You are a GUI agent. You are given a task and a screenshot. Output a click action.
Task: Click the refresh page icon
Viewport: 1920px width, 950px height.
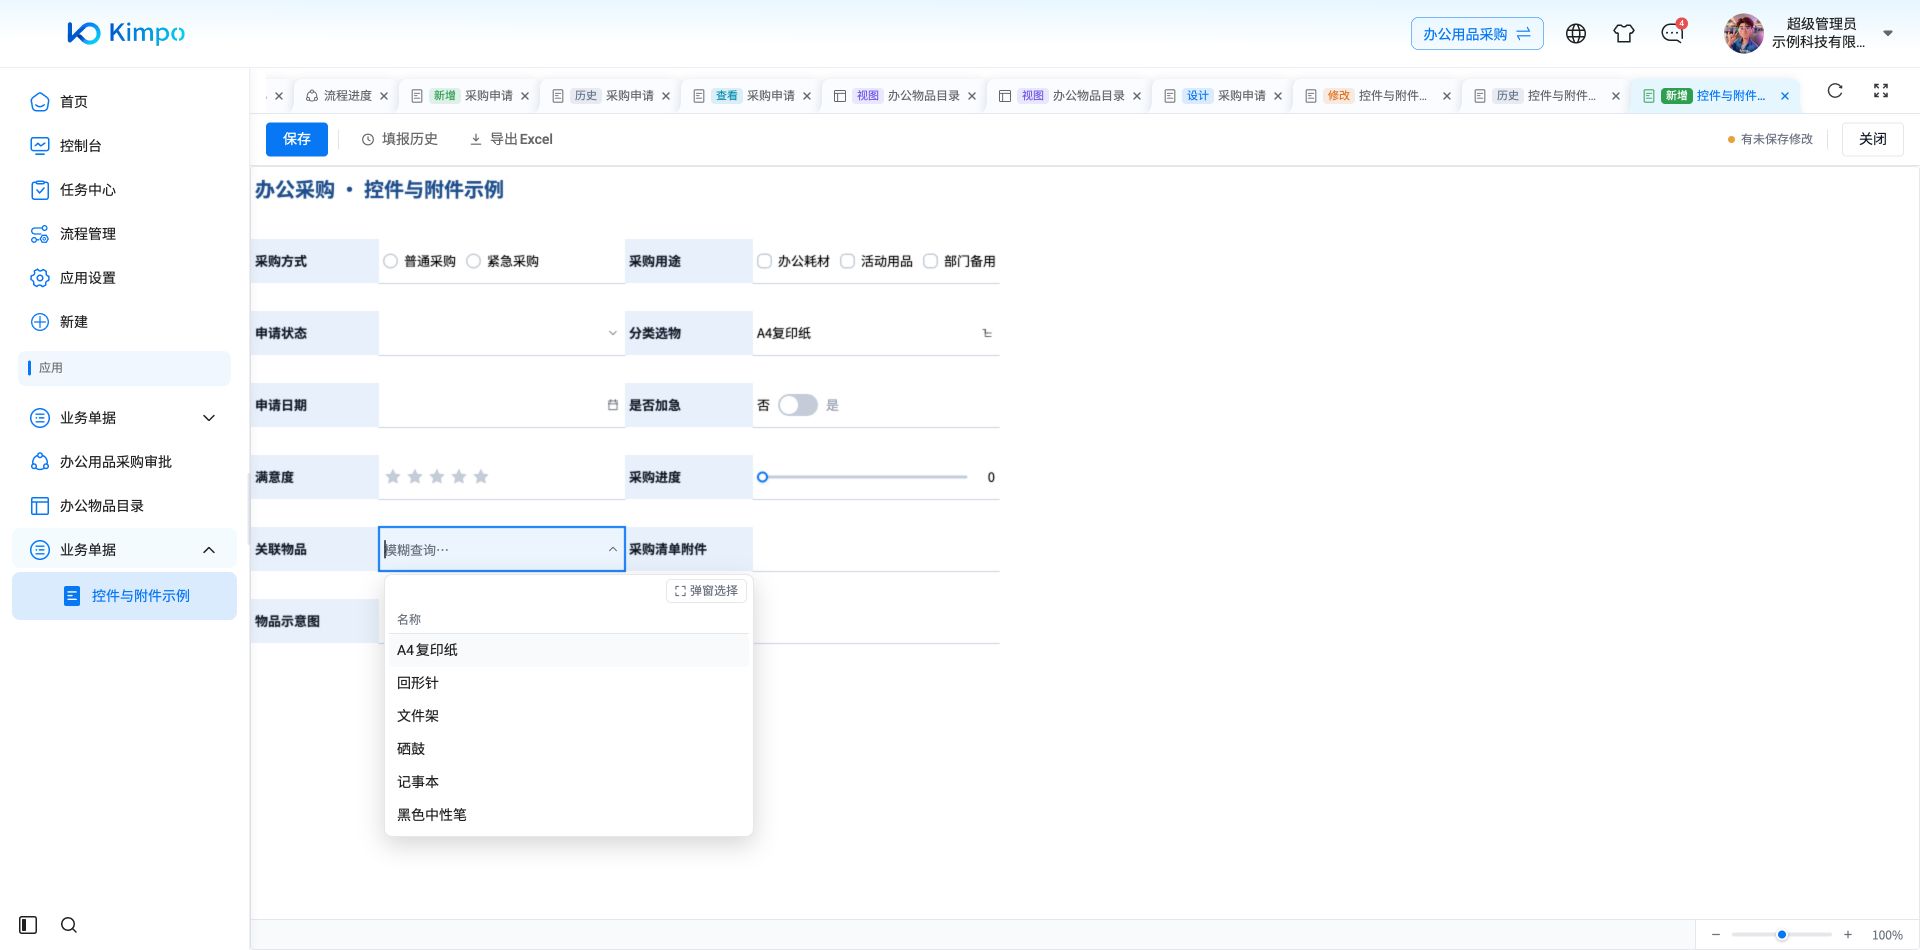pyautogui.click(x=1835, y=91)
